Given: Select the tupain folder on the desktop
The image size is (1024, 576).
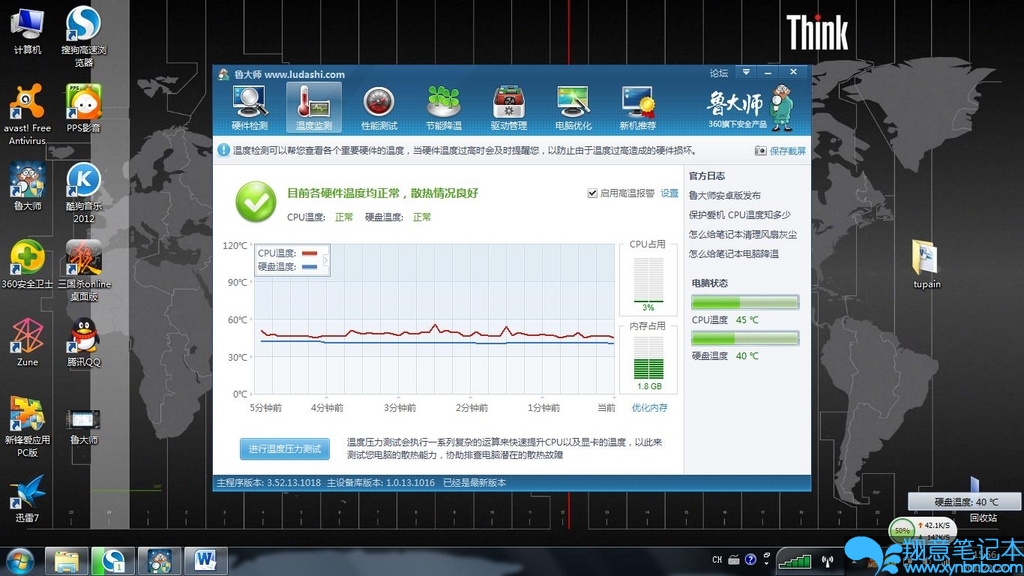Looking at the screenshot, I should coord(927,264).
